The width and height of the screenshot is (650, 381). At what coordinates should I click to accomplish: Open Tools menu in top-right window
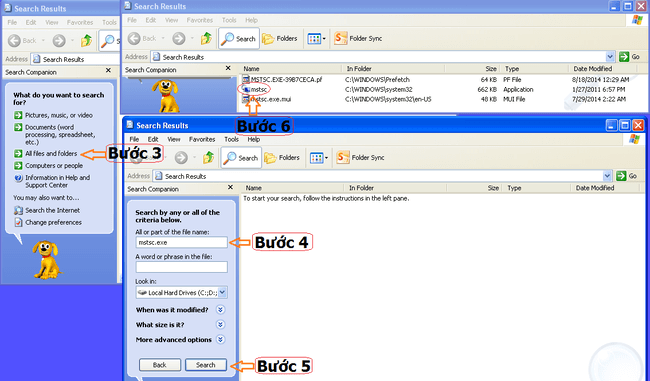click(229, 20)
